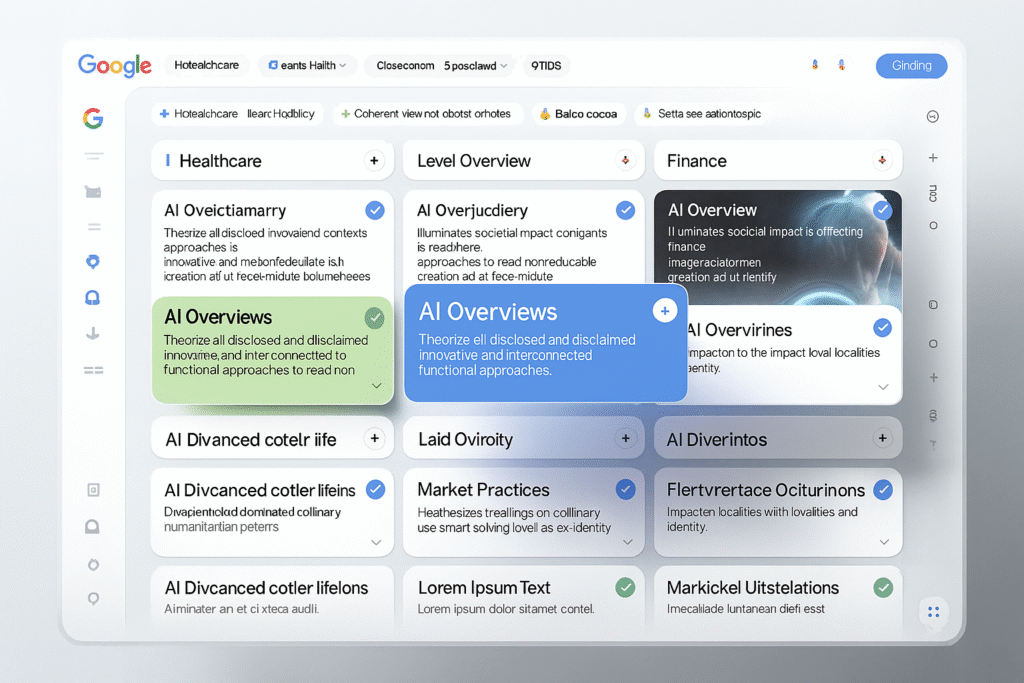
Task: Click the plus icon on Laid Oviroity header
Action: click(625, 438)
